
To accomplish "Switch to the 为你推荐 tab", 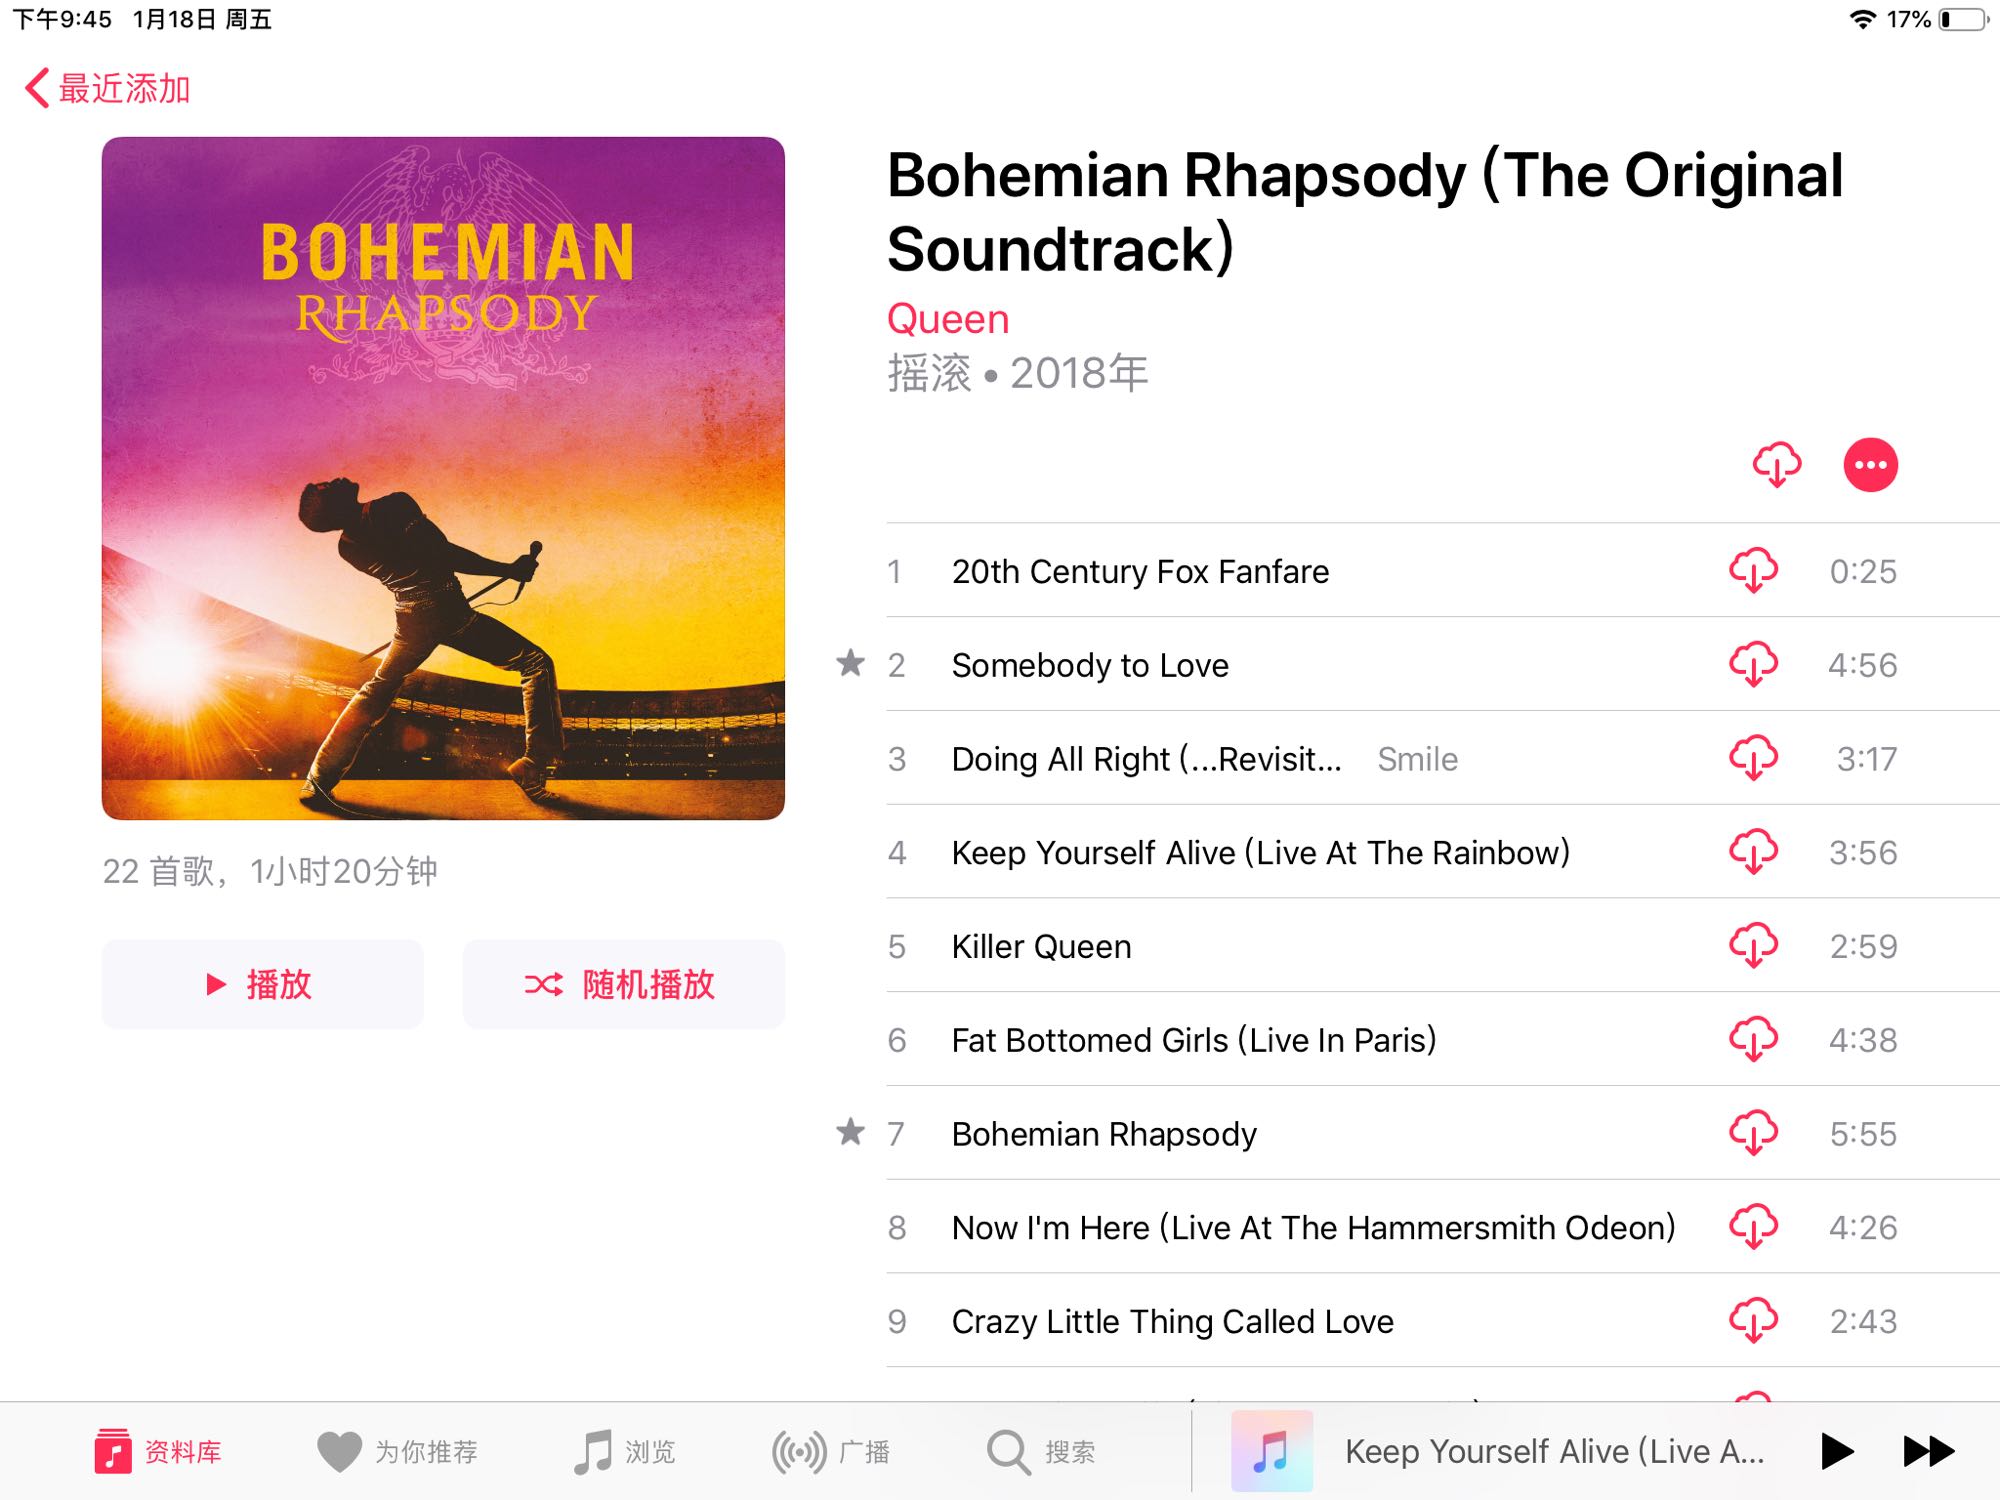I will 398,1451.
